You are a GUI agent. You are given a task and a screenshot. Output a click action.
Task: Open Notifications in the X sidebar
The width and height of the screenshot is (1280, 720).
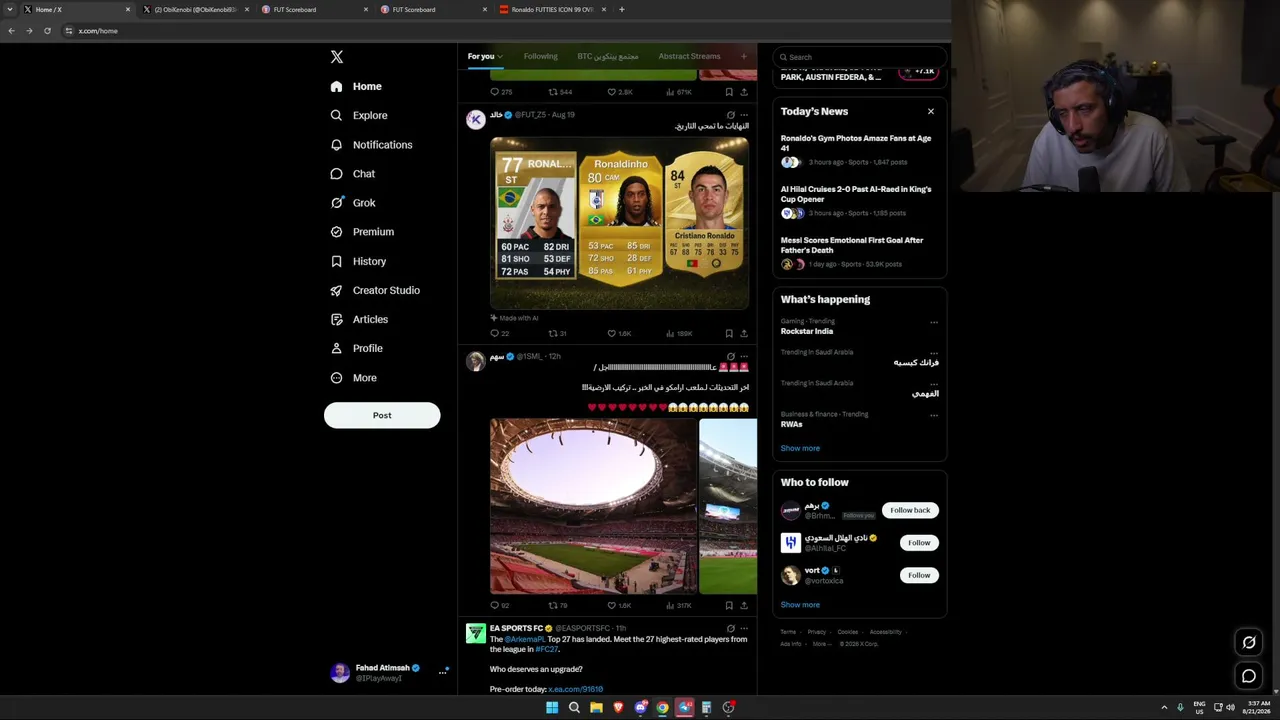point(371,145)
